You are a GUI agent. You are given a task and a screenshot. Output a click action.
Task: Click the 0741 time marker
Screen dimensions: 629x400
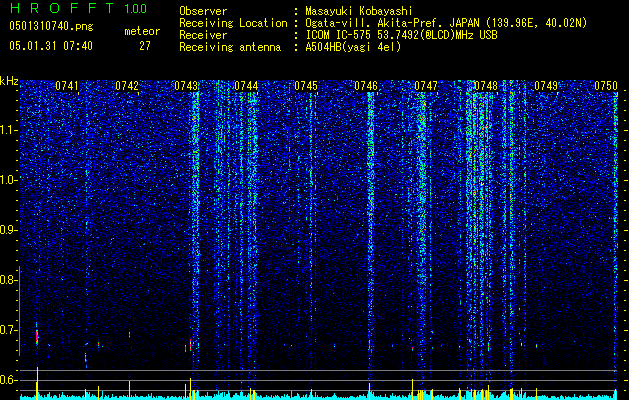tap(67, 85)
